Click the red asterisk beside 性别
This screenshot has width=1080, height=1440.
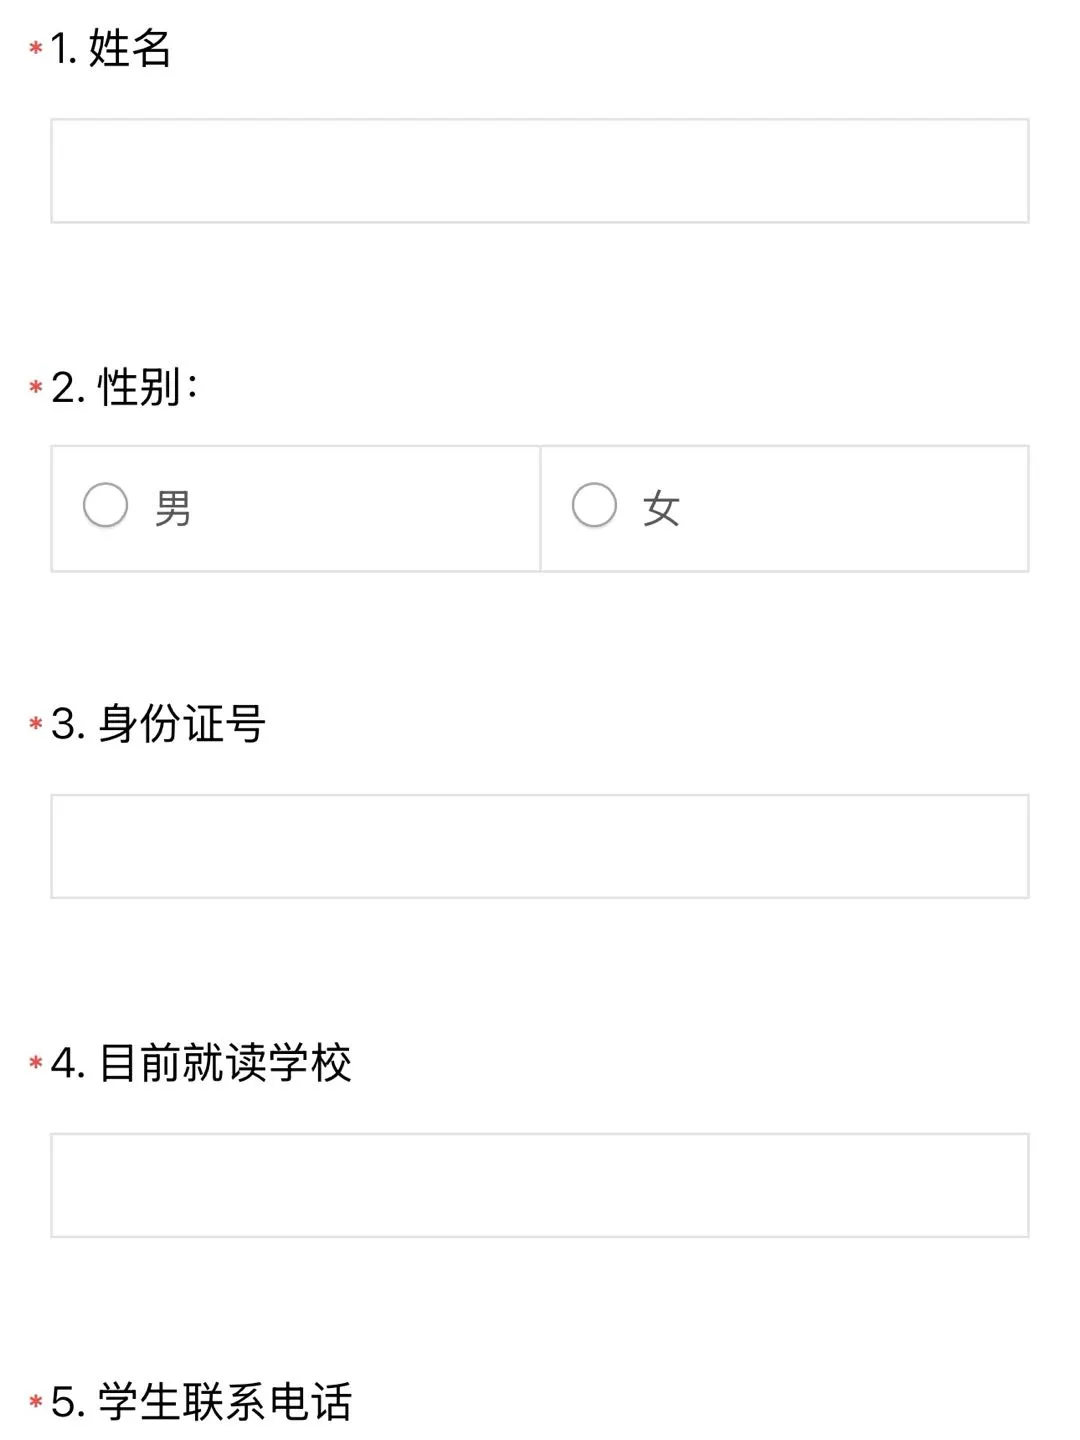pos(36,387)
